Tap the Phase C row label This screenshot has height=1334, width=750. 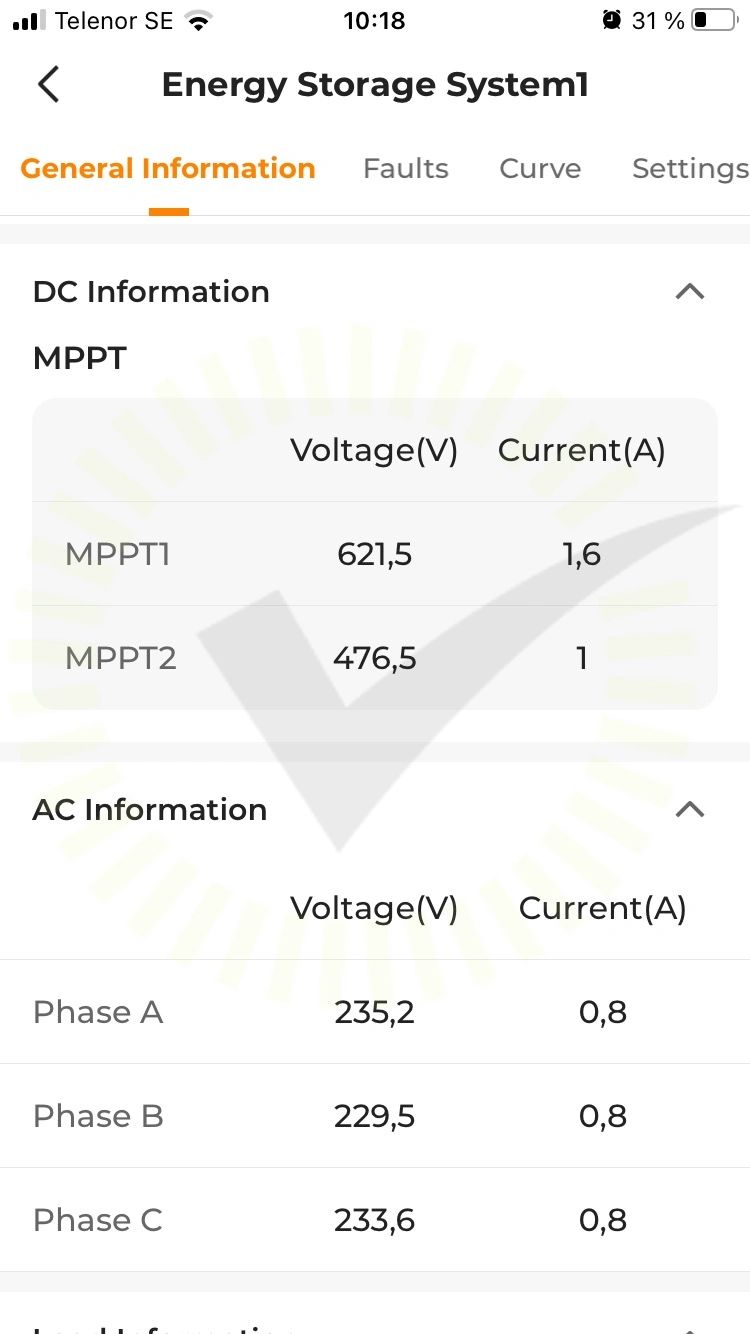coord(97,1220)
